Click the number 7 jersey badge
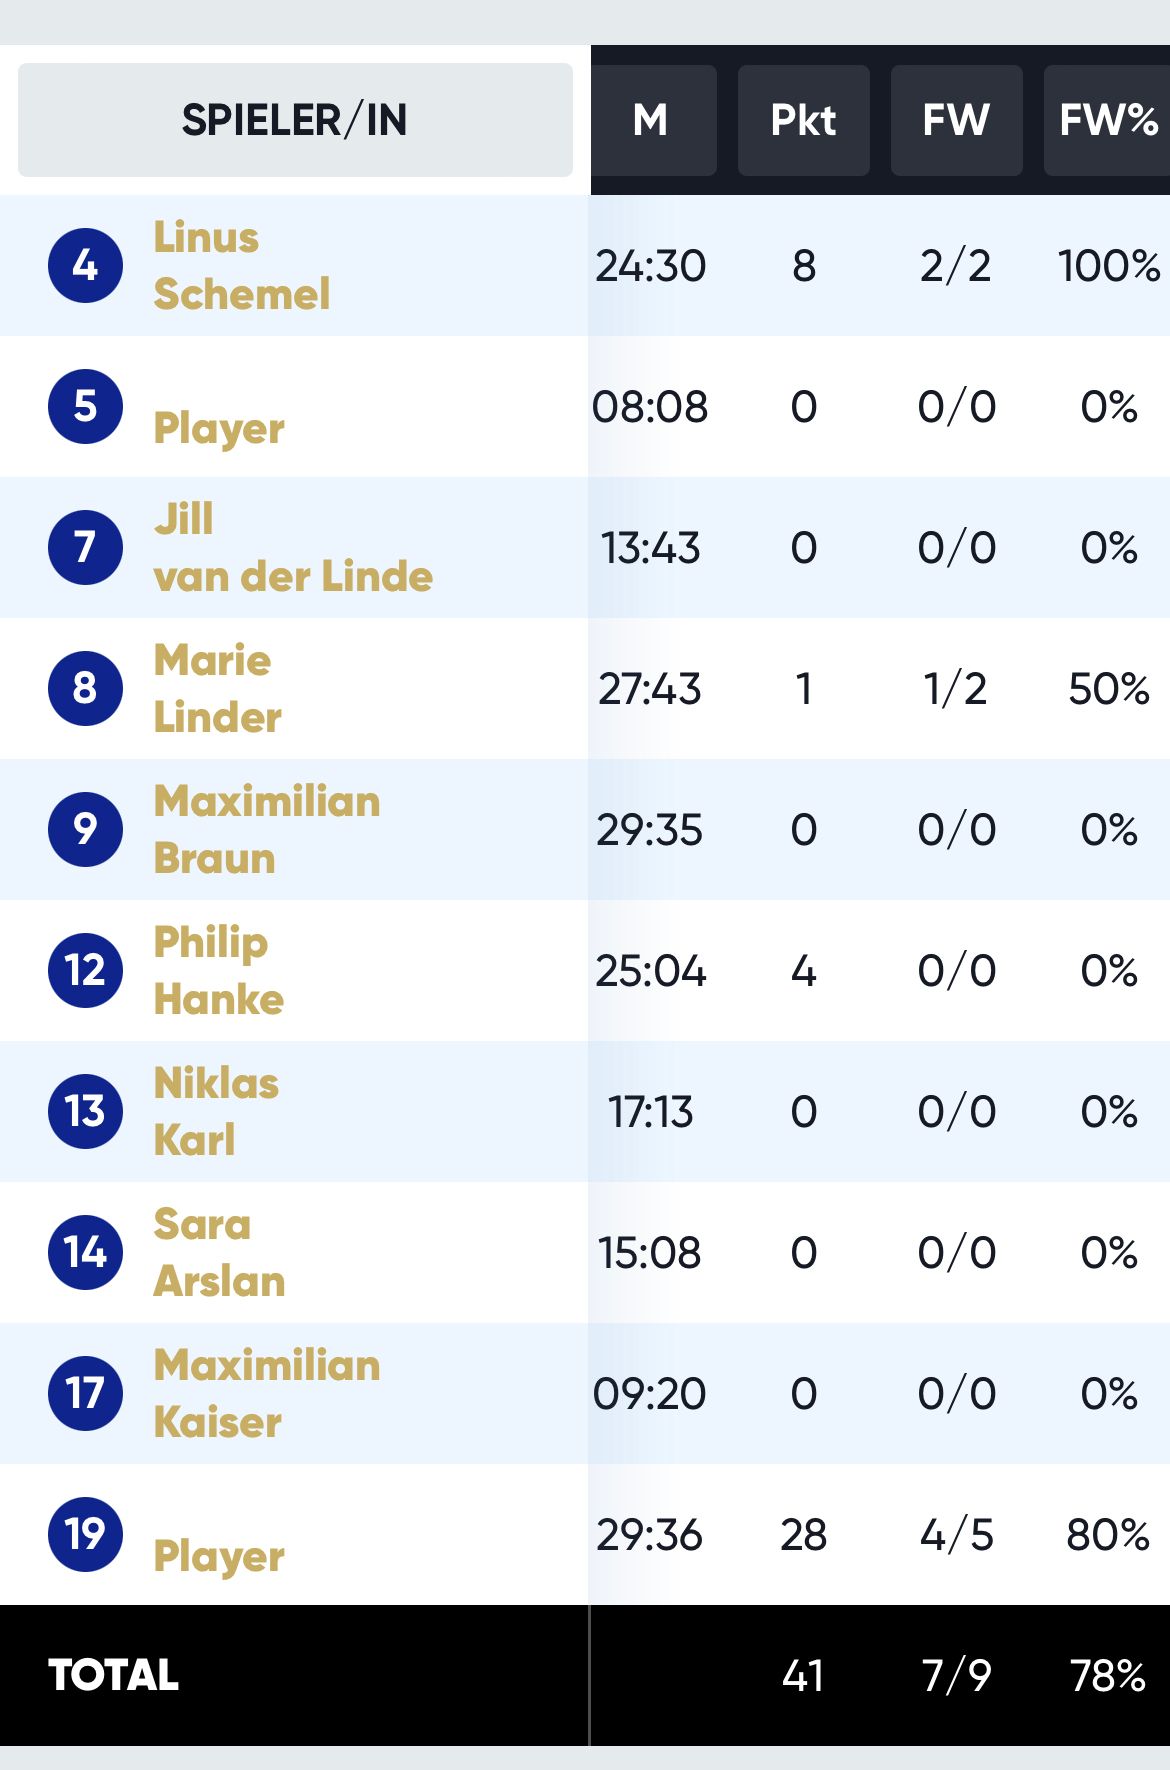This screenshot has height=1770, width=1170. (x=86, y=548)
